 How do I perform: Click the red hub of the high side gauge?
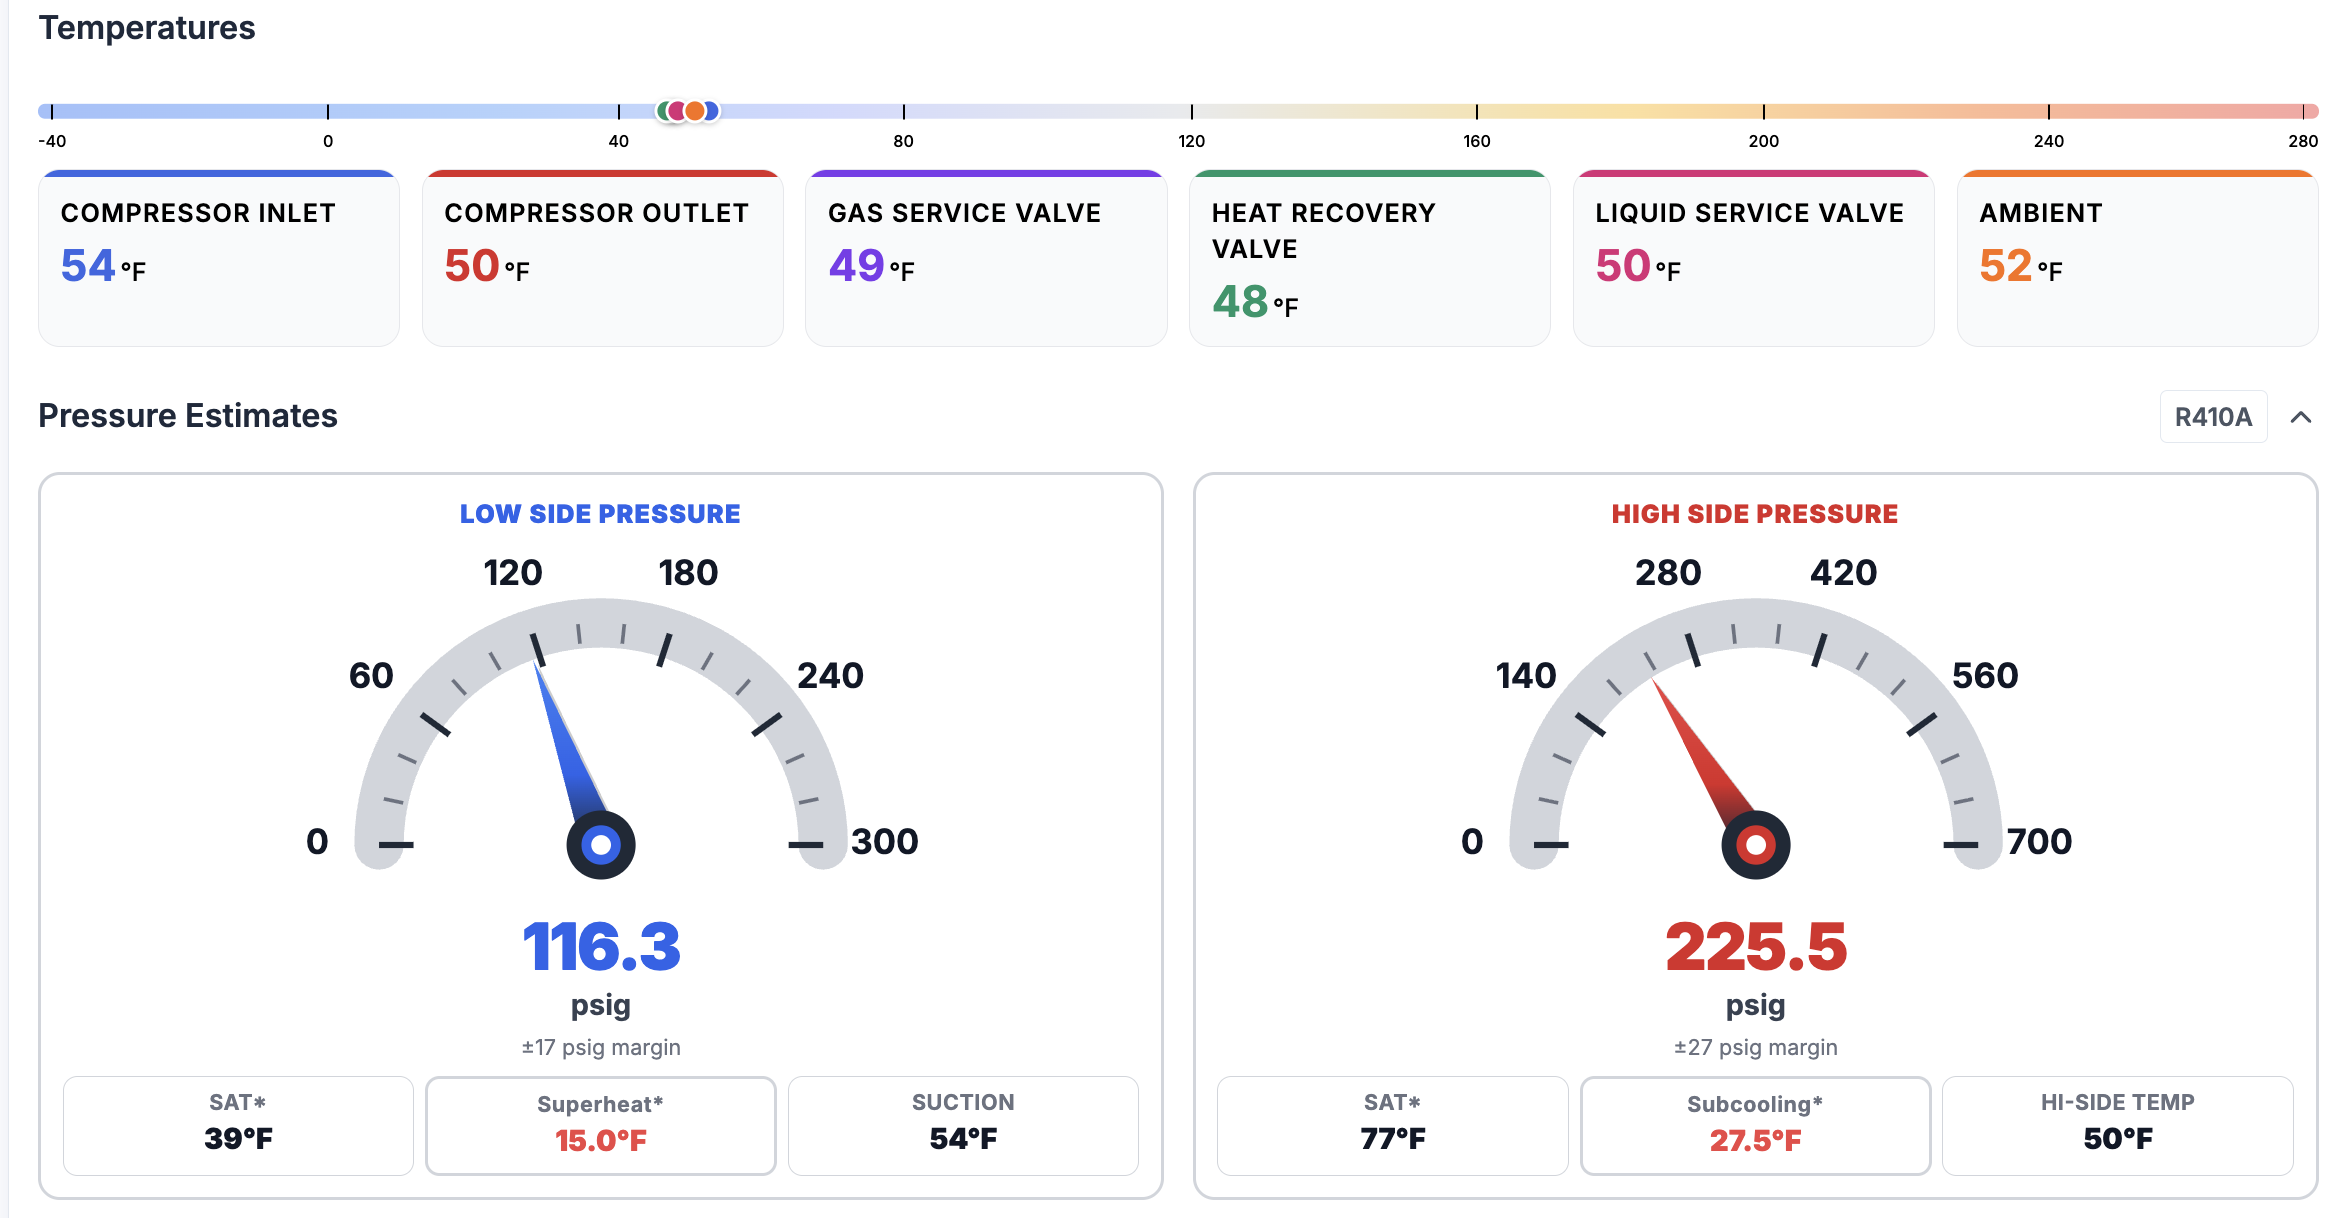(1755, 845)
